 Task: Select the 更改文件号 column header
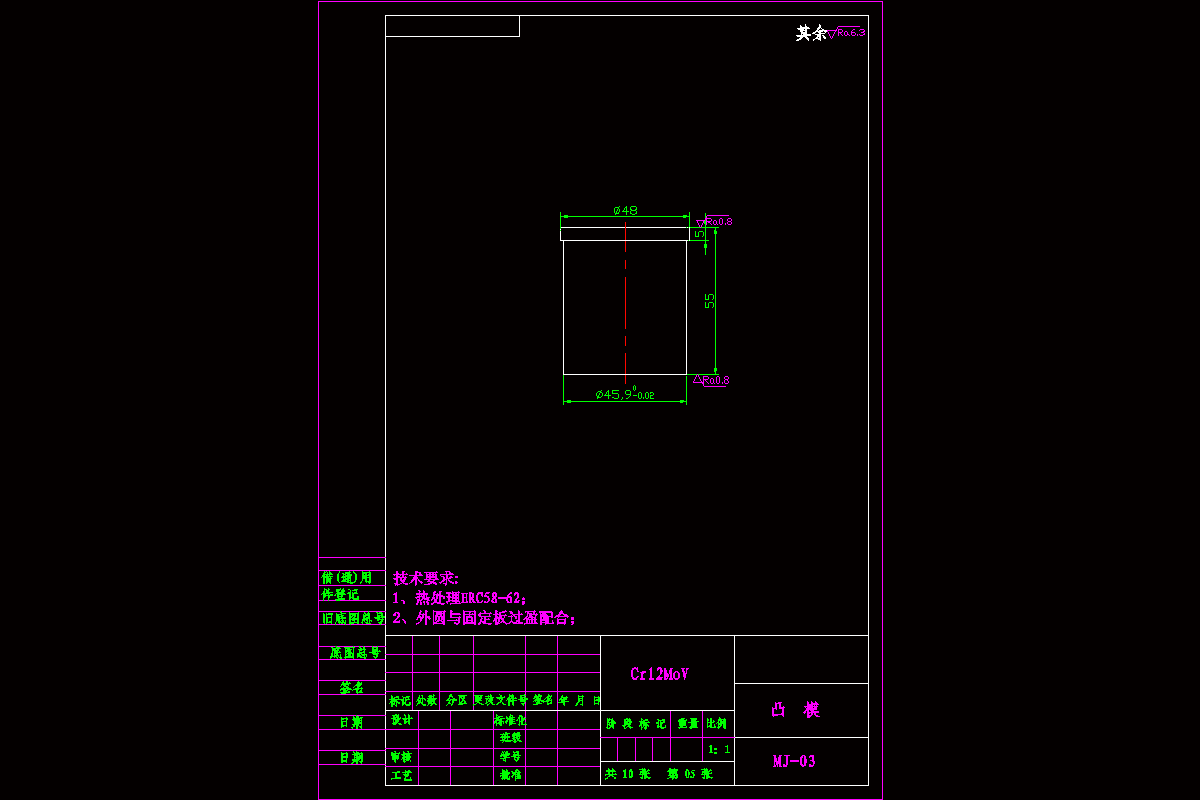(500, 701)
